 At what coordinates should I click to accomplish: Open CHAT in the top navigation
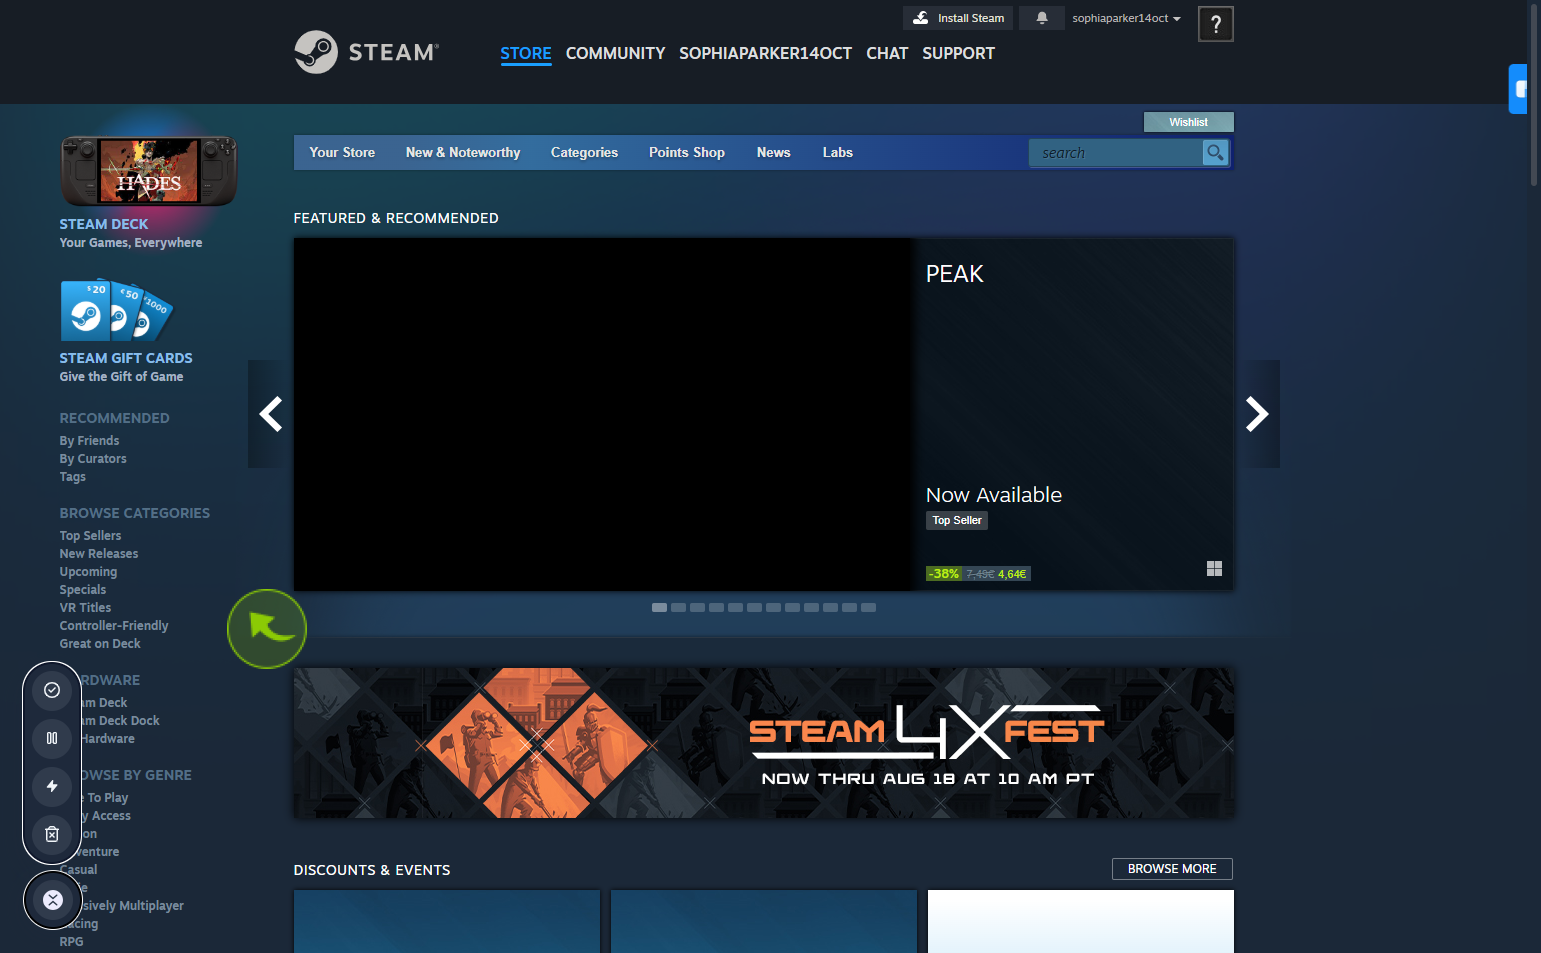(x=887, y=53)
